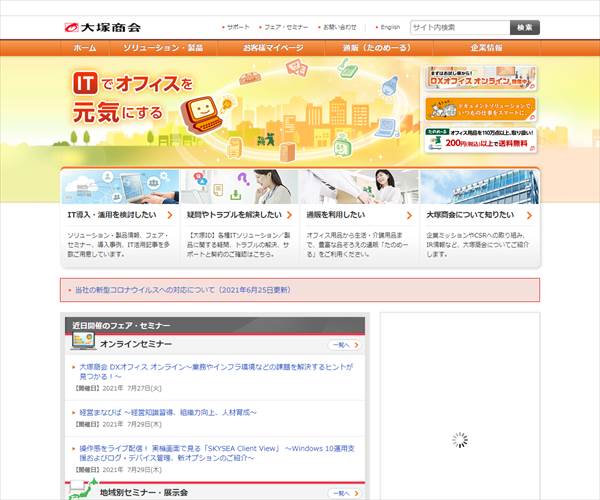The height and width of the screenshot is (500, 600).
Task: Open 通販を利用したい heading
Action: [x=336, y=215]
